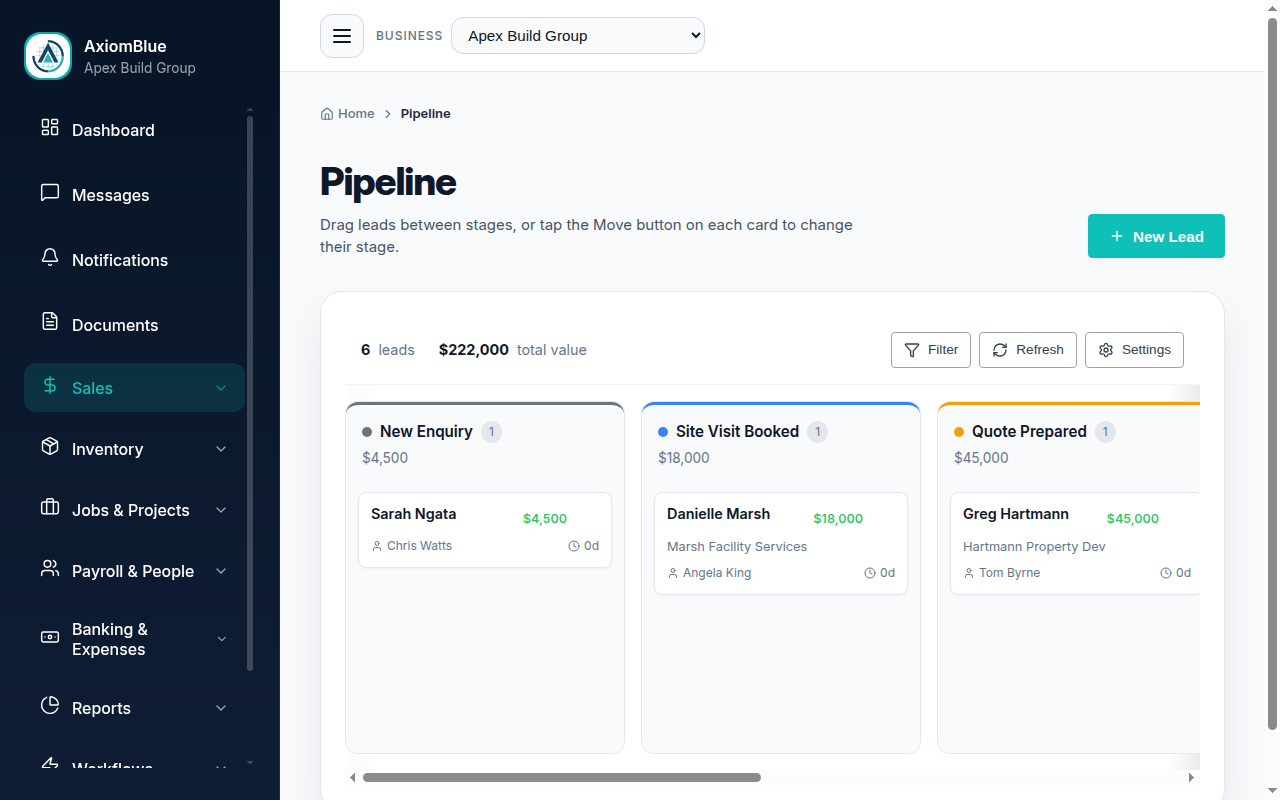Expand the Jobs & Projects chevron
Screen dimensions: 1280x800
221,510
